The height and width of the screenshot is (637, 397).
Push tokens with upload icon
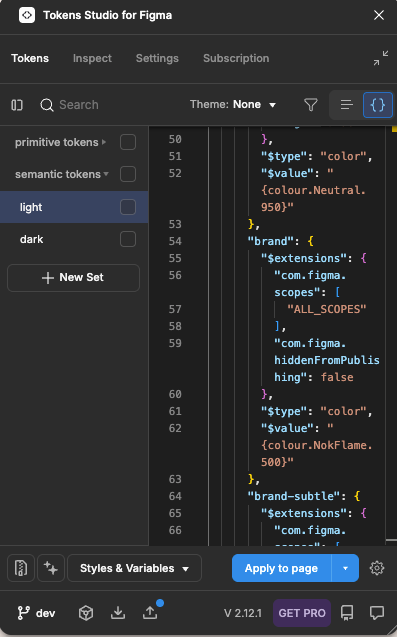150,613
